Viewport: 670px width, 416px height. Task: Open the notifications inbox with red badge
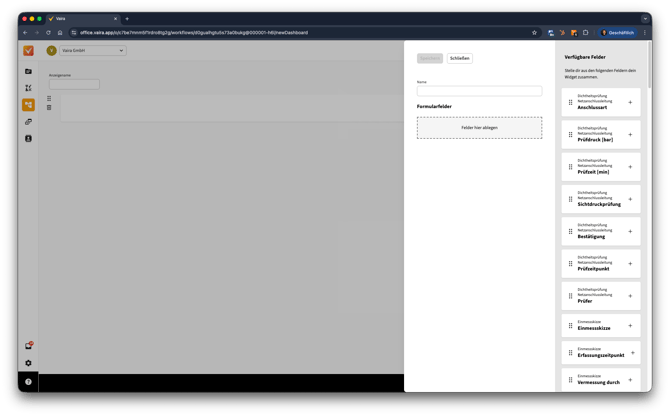pos(29,346)
